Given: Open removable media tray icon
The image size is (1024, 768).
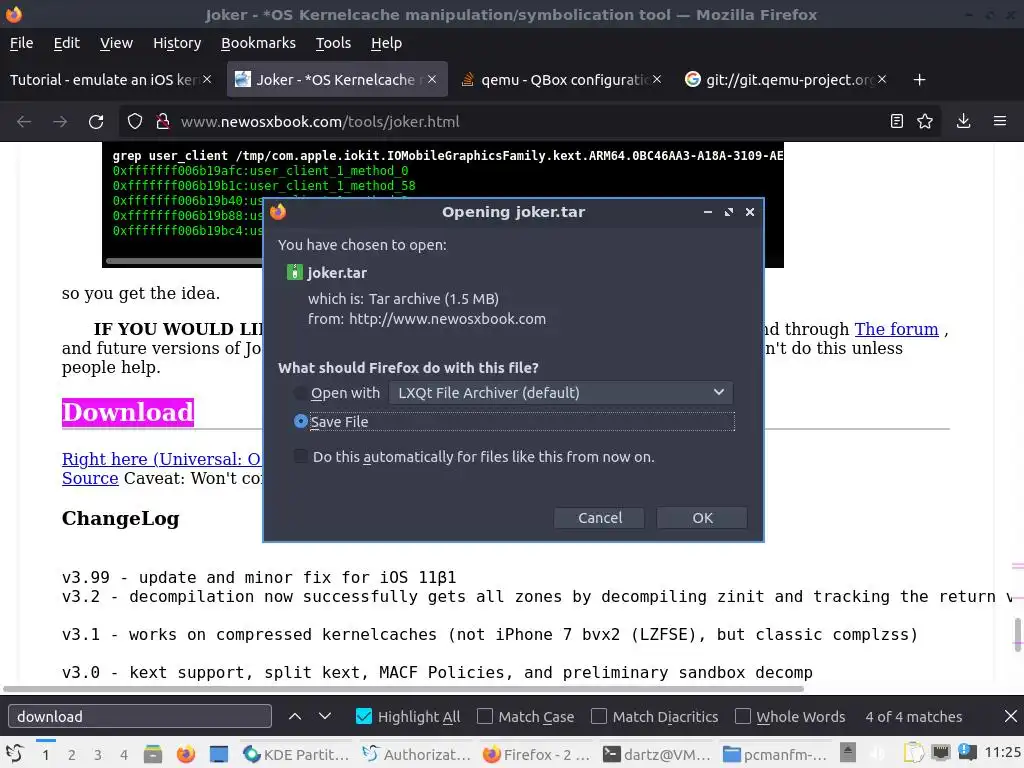Looking at the screenshot, I should tap(848, 753).
